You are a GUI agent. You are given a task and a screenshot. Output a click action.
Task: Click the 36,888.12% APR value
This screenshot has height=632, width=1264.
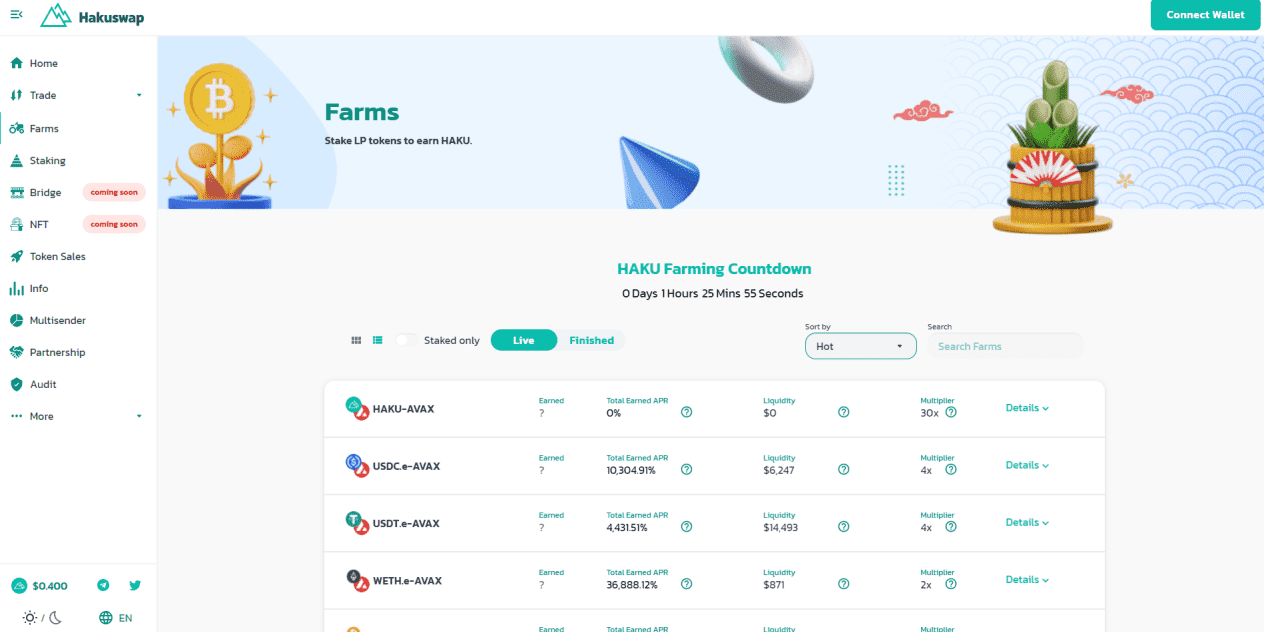tap(632, 585)
